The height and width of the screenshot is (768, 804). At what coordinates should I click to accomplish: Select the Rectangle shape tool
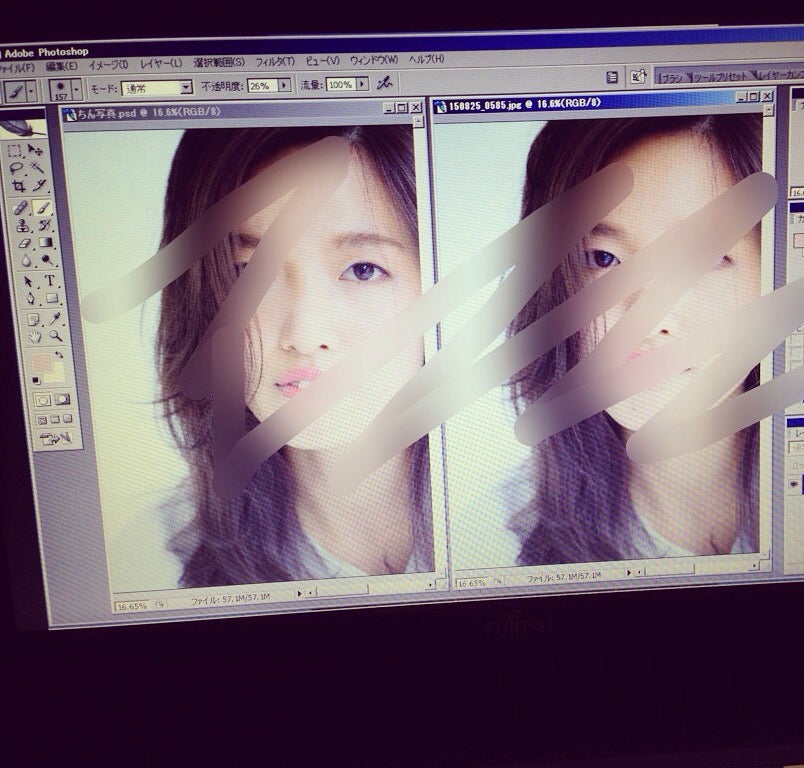52,298
